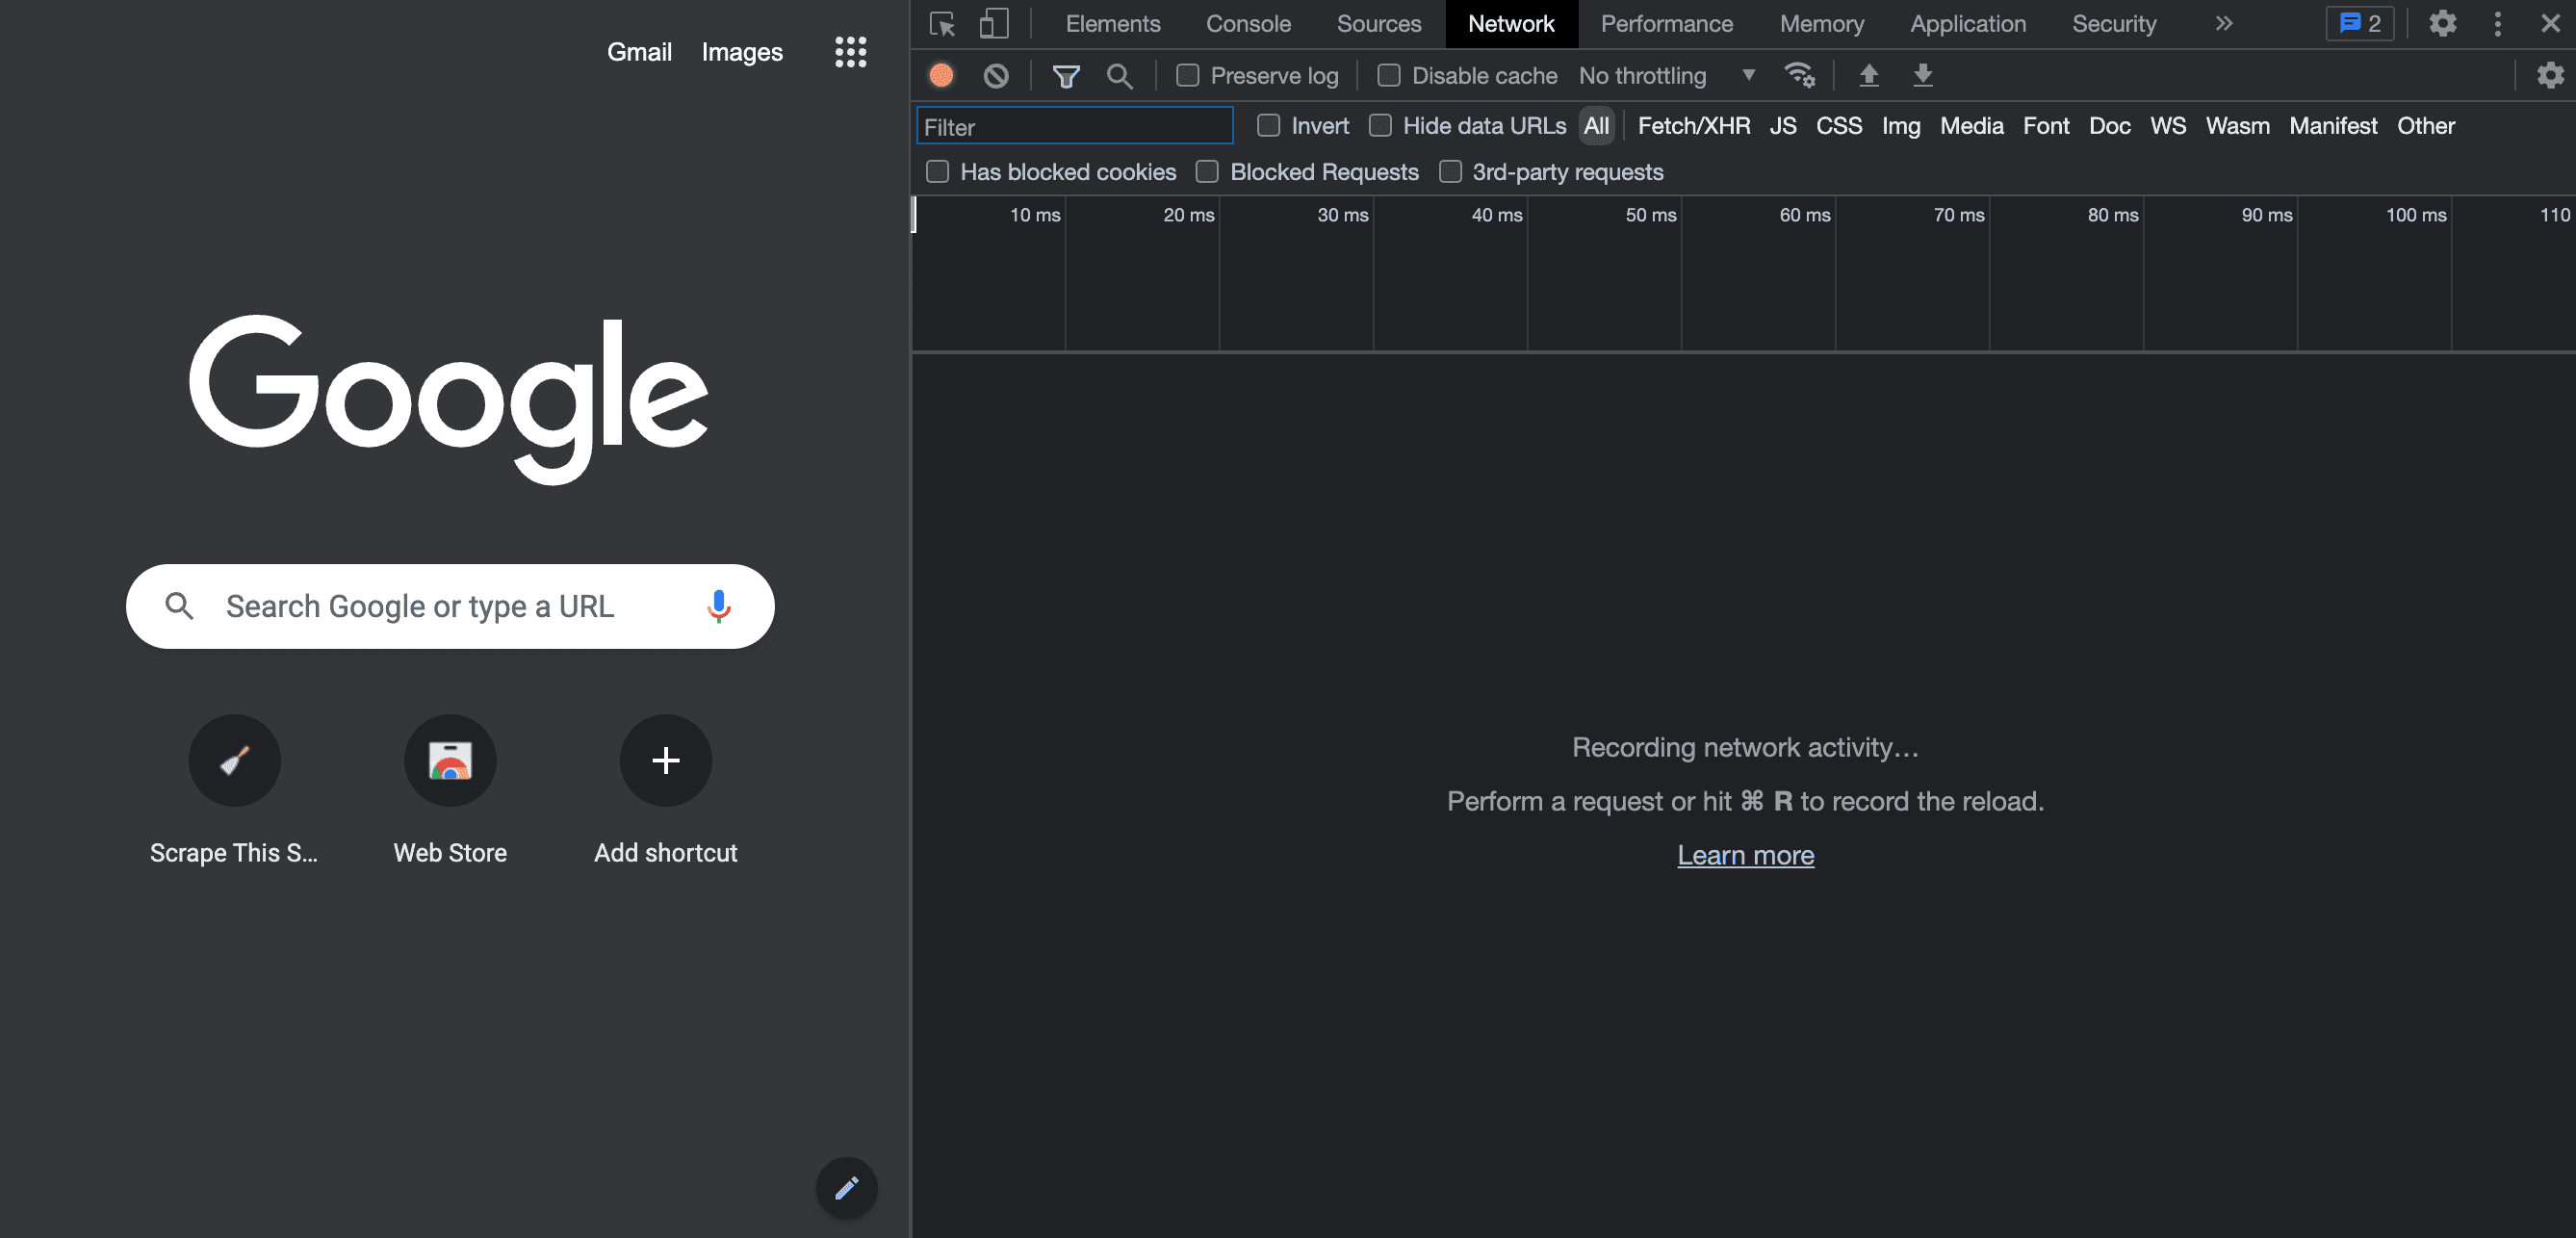Open the Images link
2576x1238 pixels.
coord(741,52)
